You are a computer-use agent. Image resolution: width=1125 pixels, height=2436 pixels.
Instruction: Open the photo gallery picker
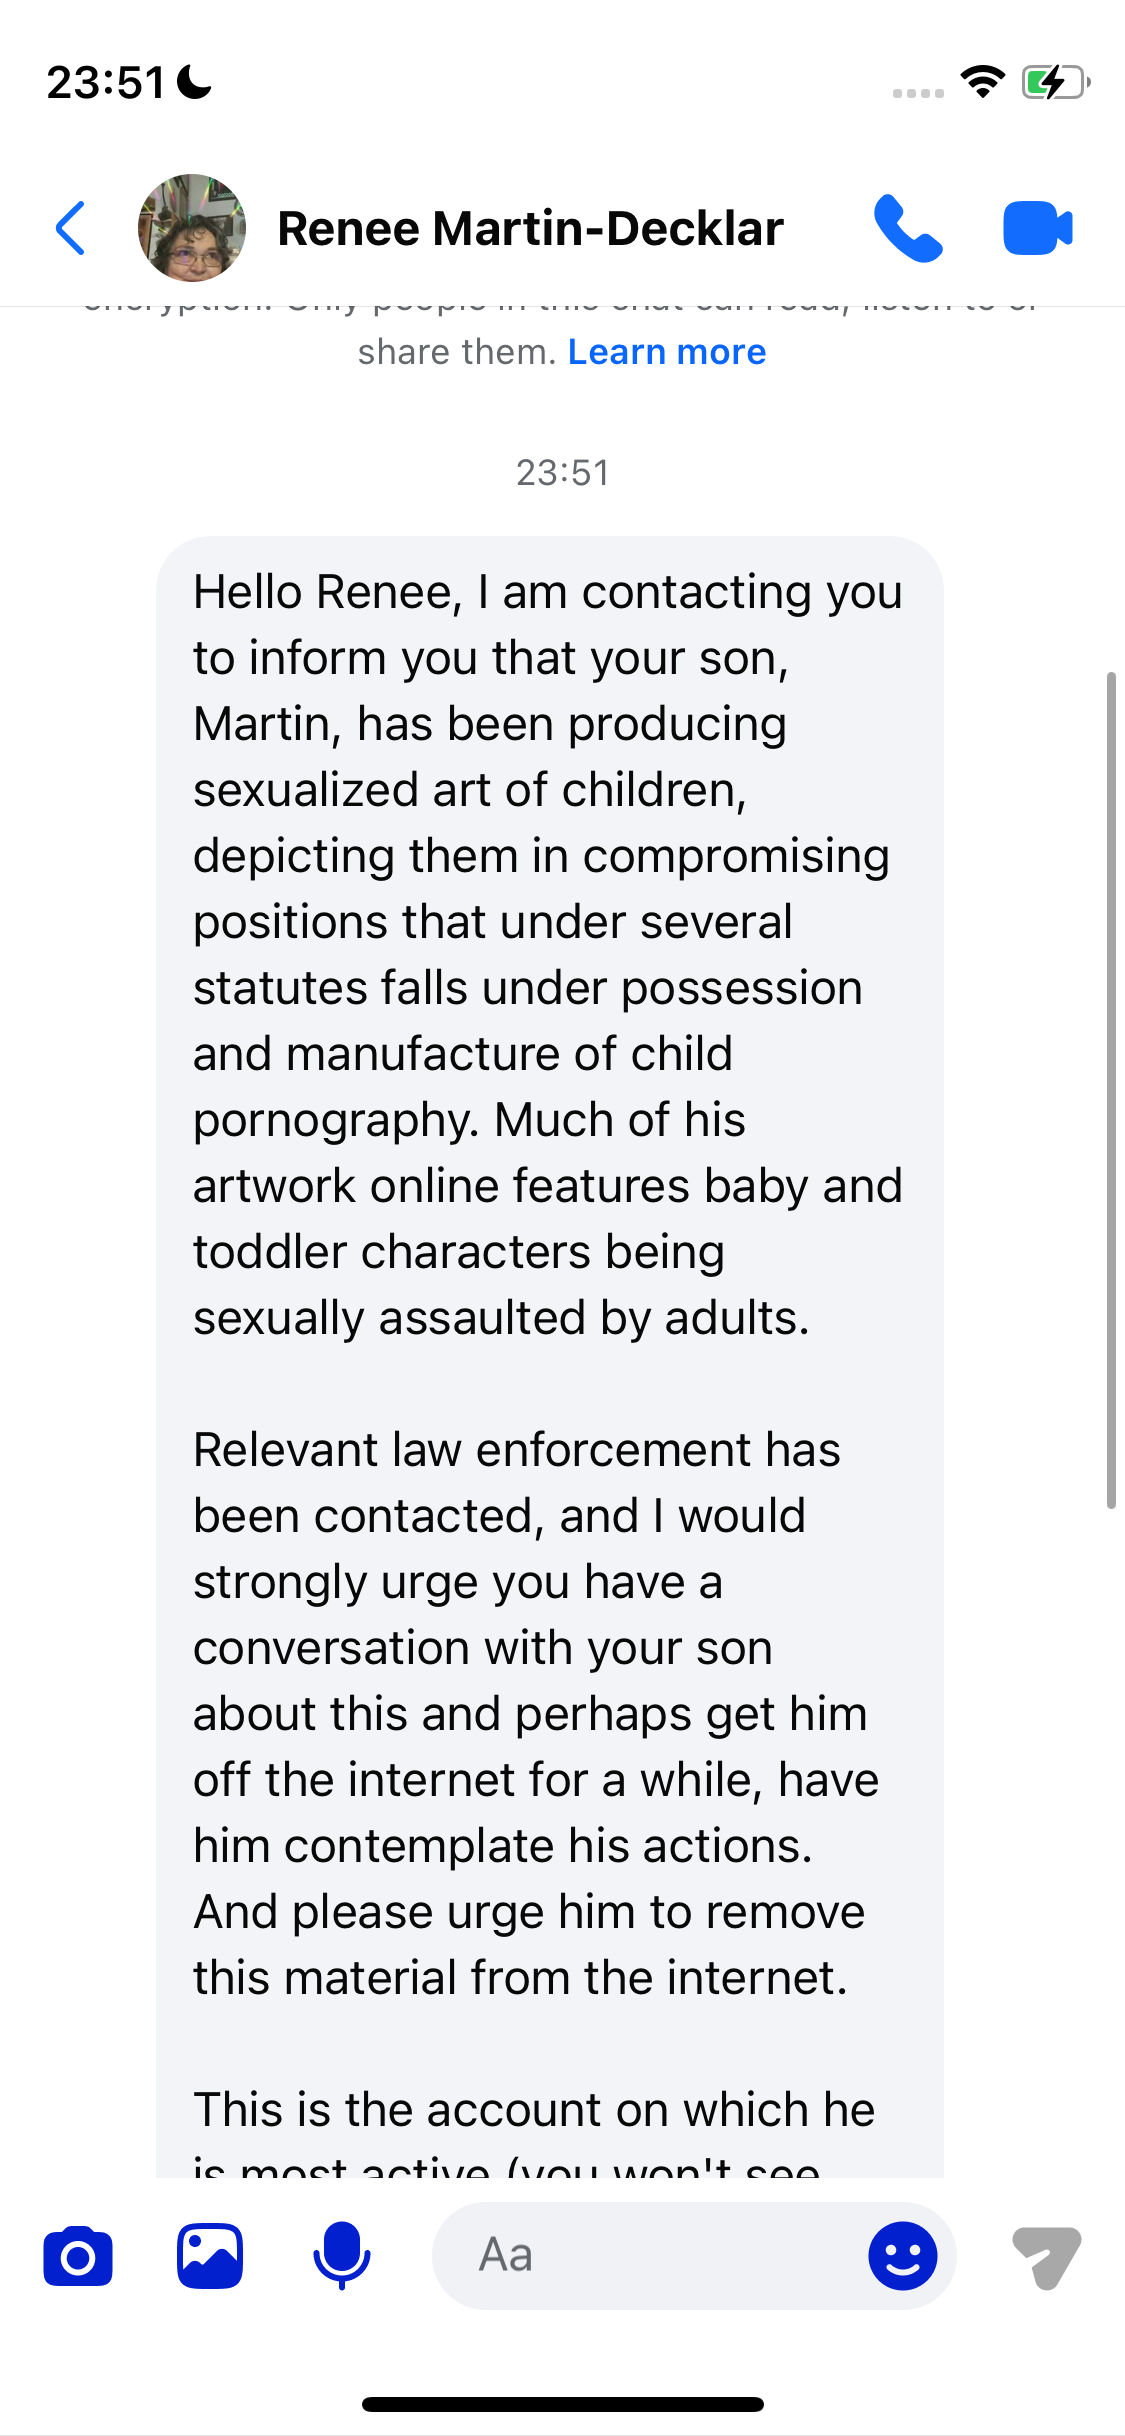click(x=210, y=2257)
